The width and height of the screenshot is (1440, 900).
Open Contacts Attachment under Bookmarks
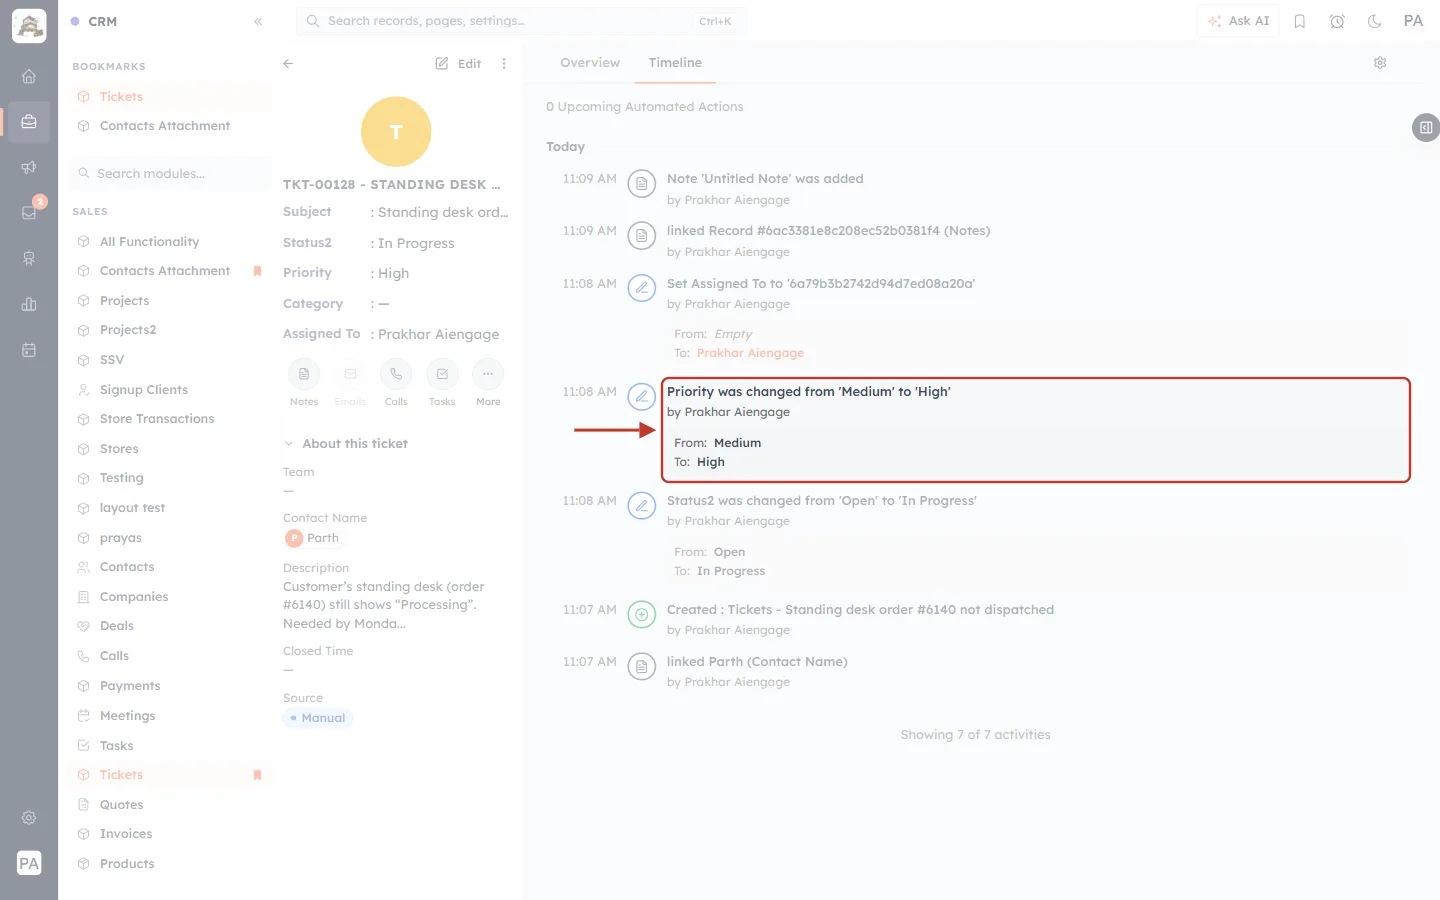[165, 126]
